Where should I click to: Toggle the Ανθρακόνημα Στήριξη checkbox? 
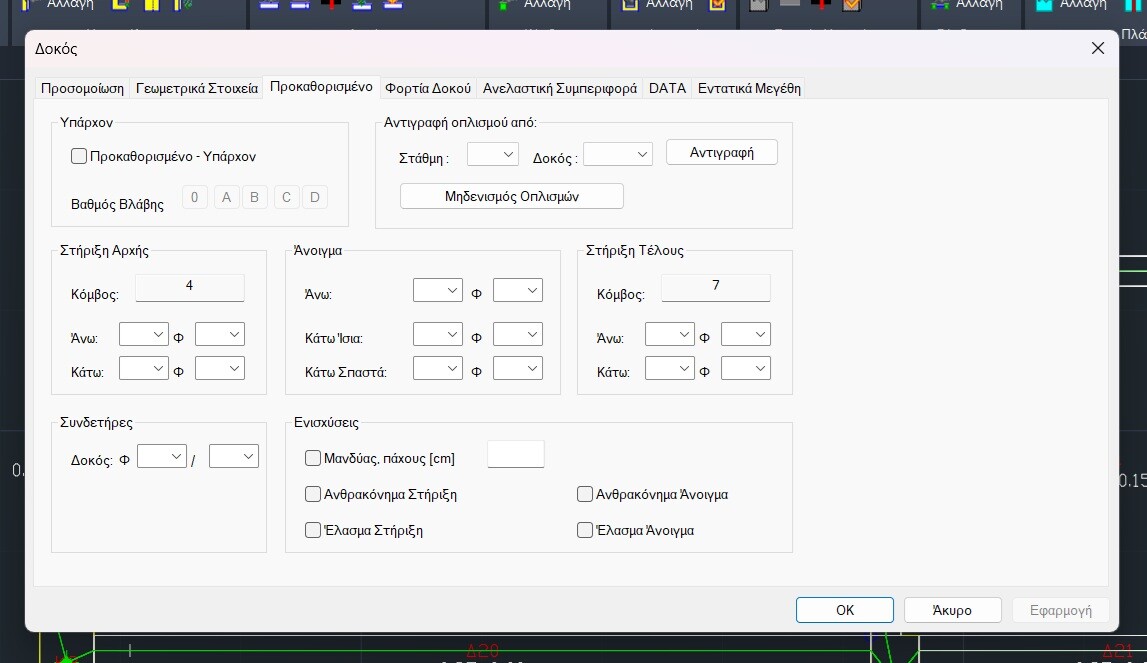click(x=313, y=494)
